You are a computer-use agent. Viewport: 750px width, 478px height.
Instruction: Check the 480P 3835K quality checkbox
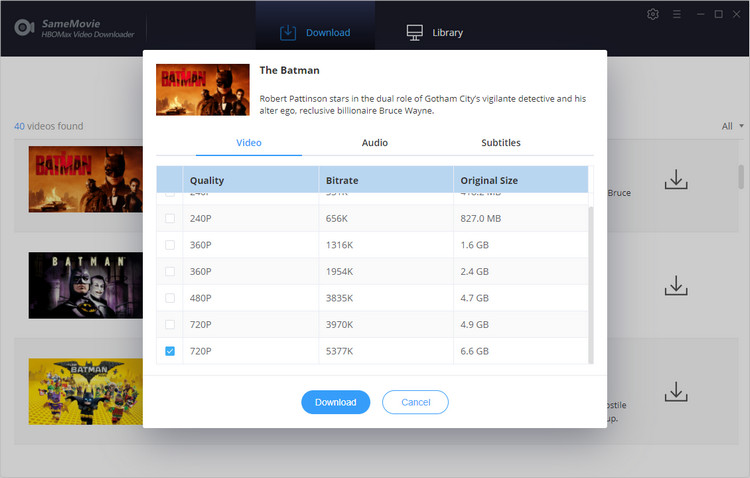(x=170, y=298)
